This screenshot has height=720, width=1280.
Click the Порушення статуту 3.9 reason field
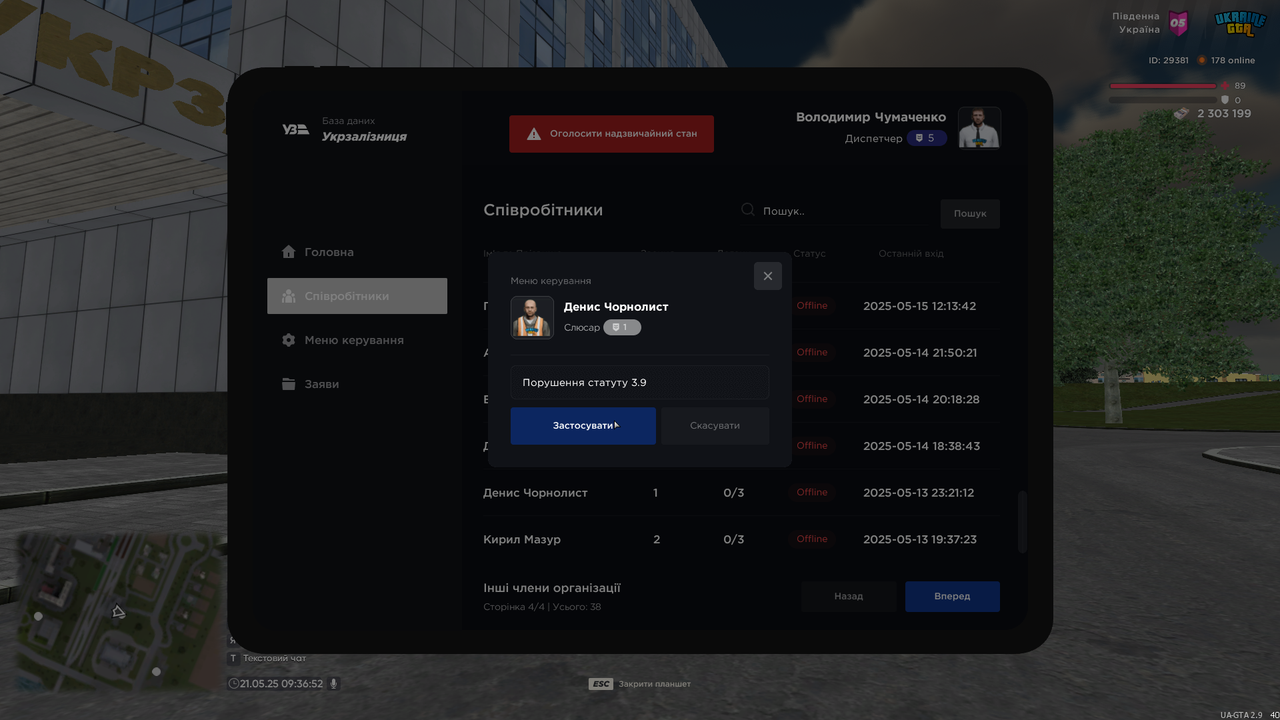tap(640, 383)
